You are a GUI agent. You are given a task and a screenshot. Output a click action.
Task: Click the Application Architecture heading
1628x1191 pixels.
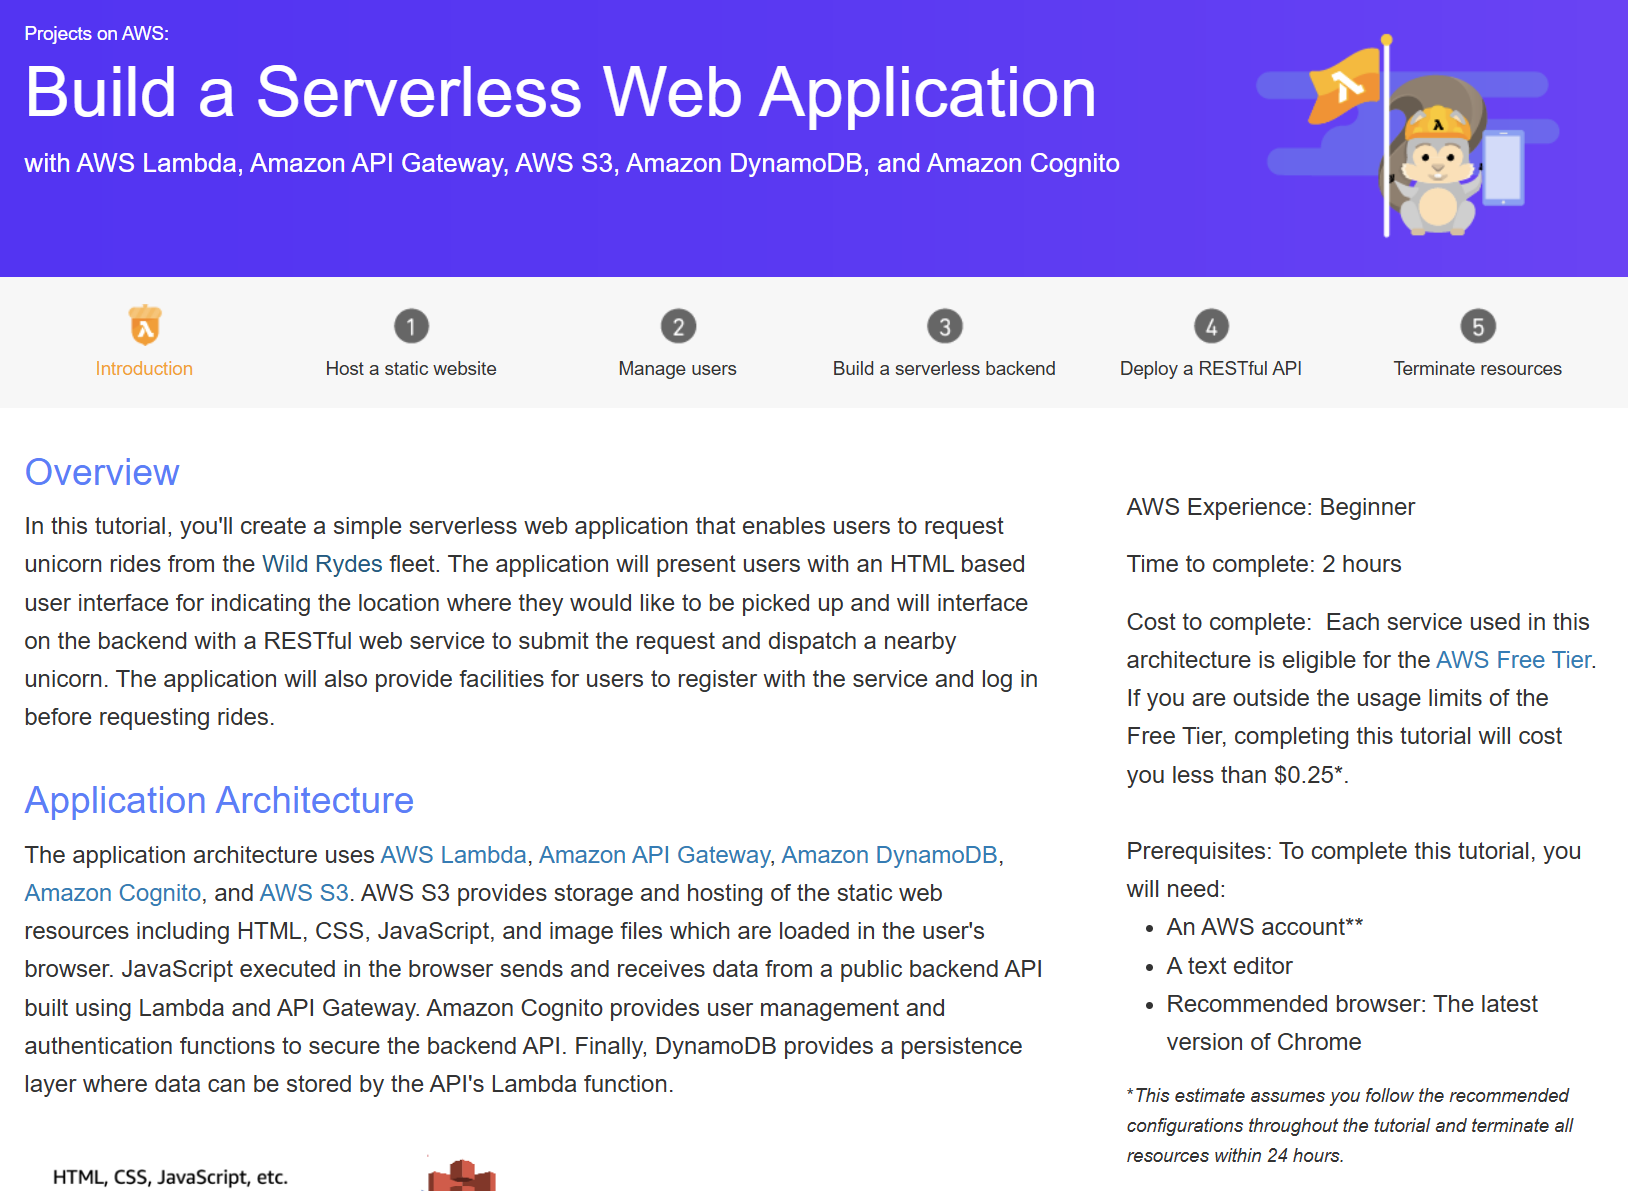pos(219,800)
